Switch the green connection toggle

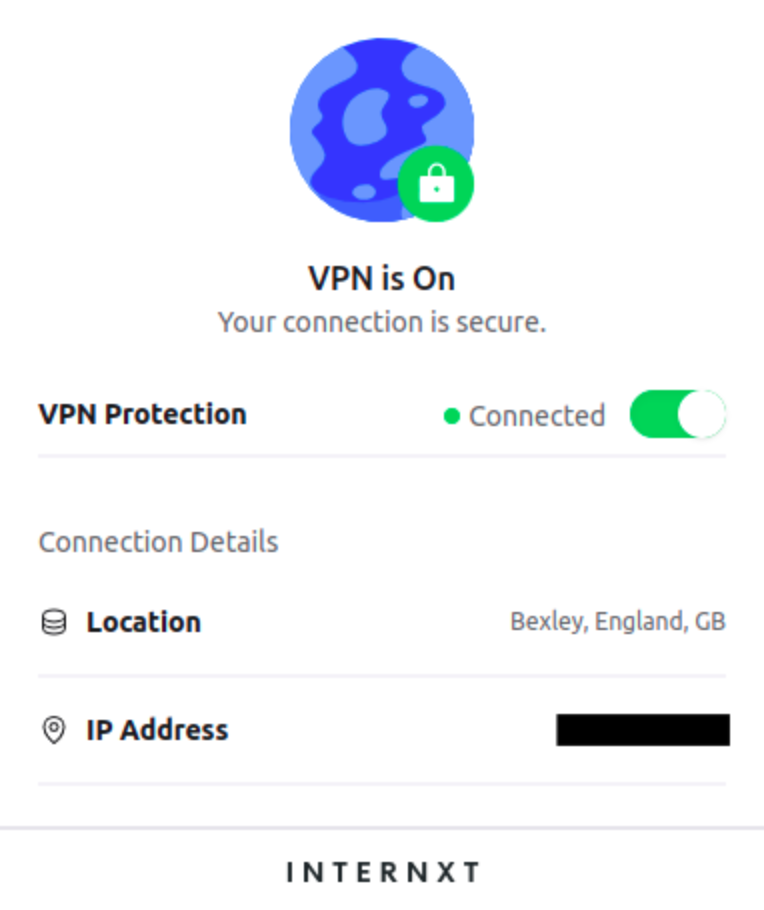tap(678, 414)
